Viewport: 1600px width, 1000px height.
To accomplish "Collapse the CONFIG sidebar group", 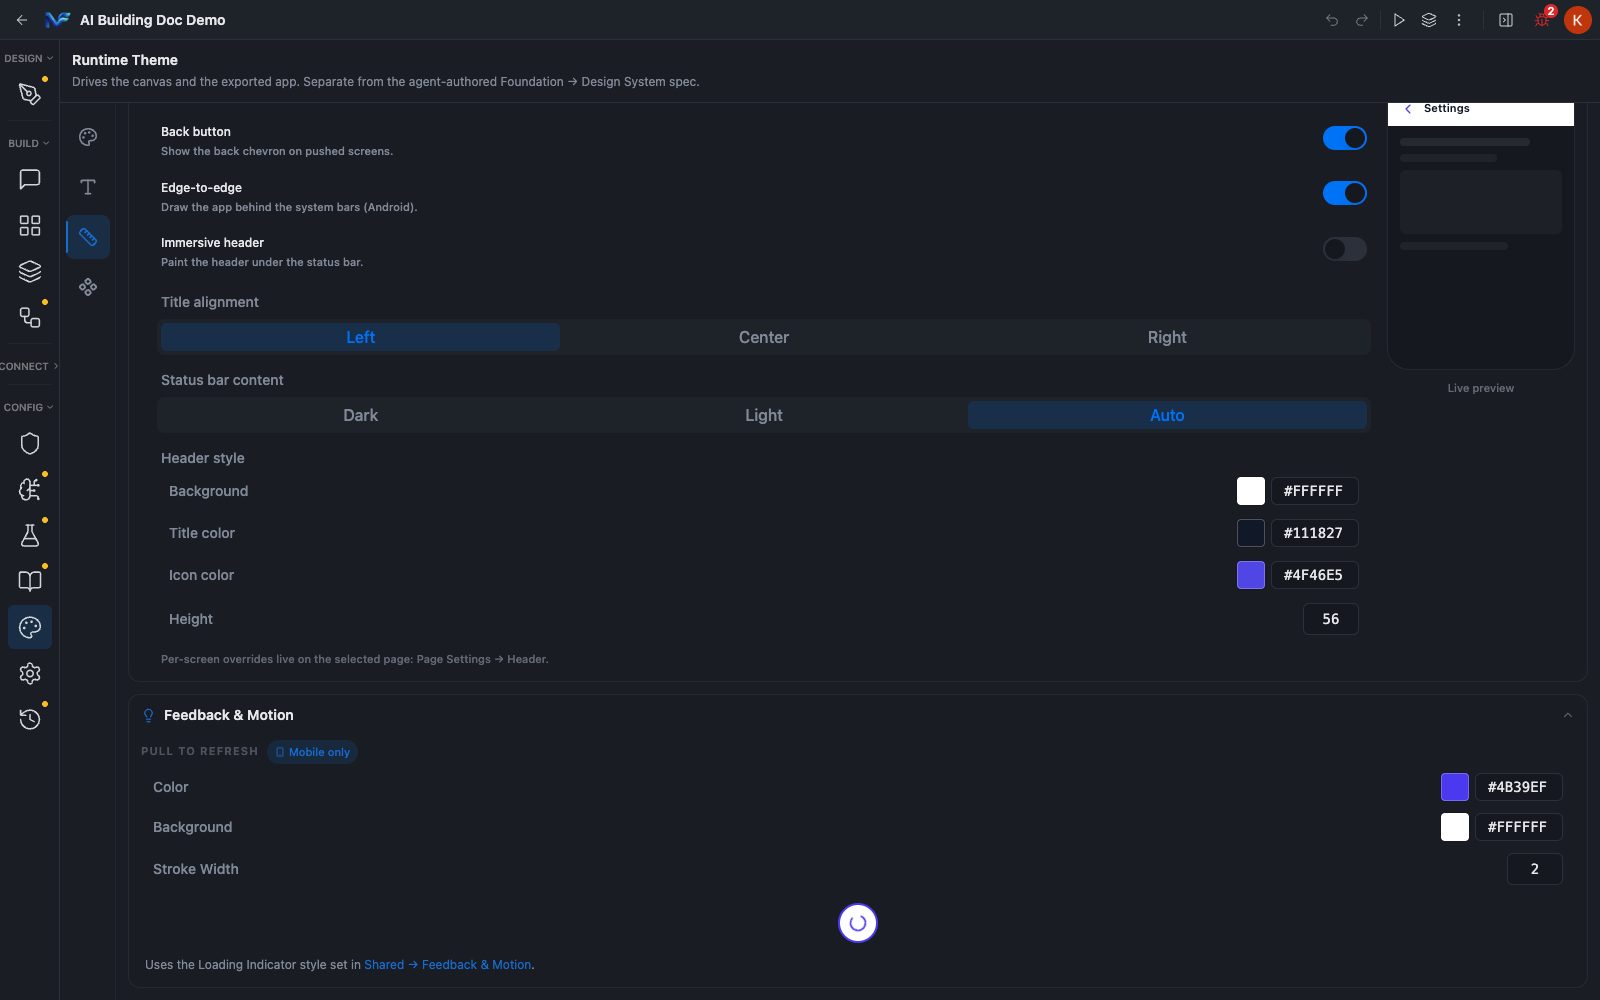I will click(28, 407).
